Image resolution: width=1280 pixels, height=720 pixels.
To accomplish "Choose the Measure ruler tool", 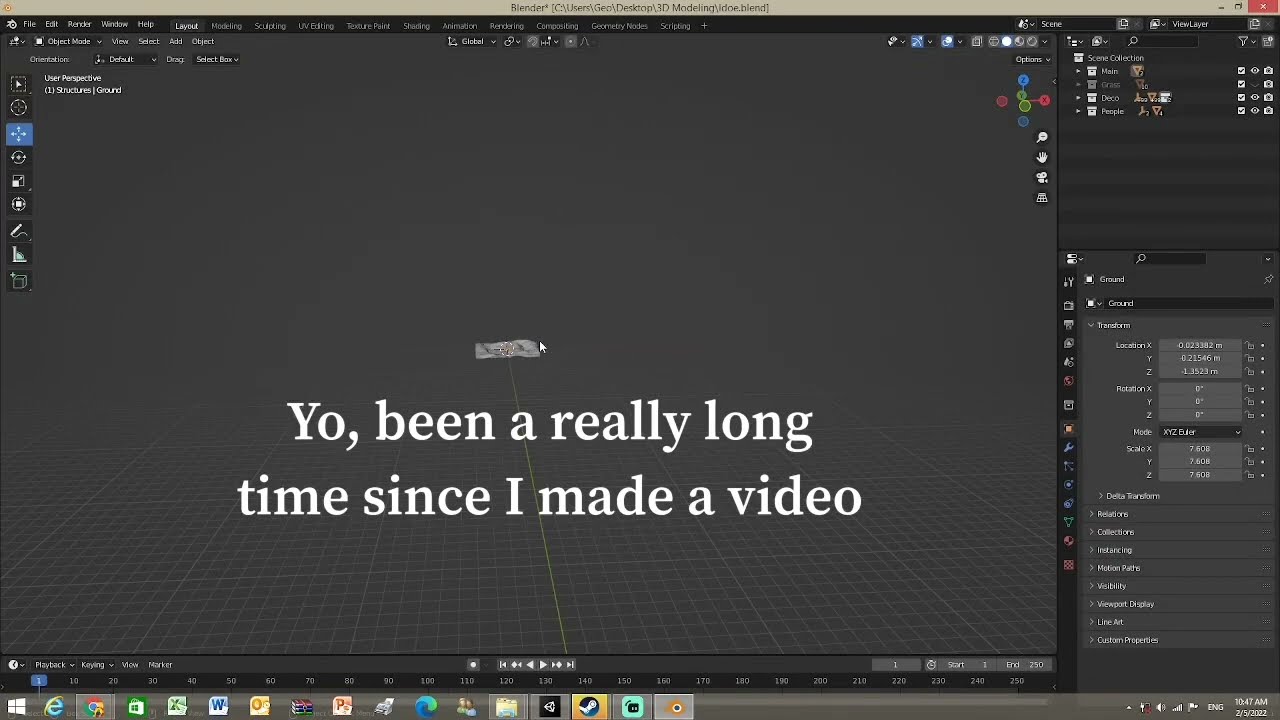I will pos(19,255).
